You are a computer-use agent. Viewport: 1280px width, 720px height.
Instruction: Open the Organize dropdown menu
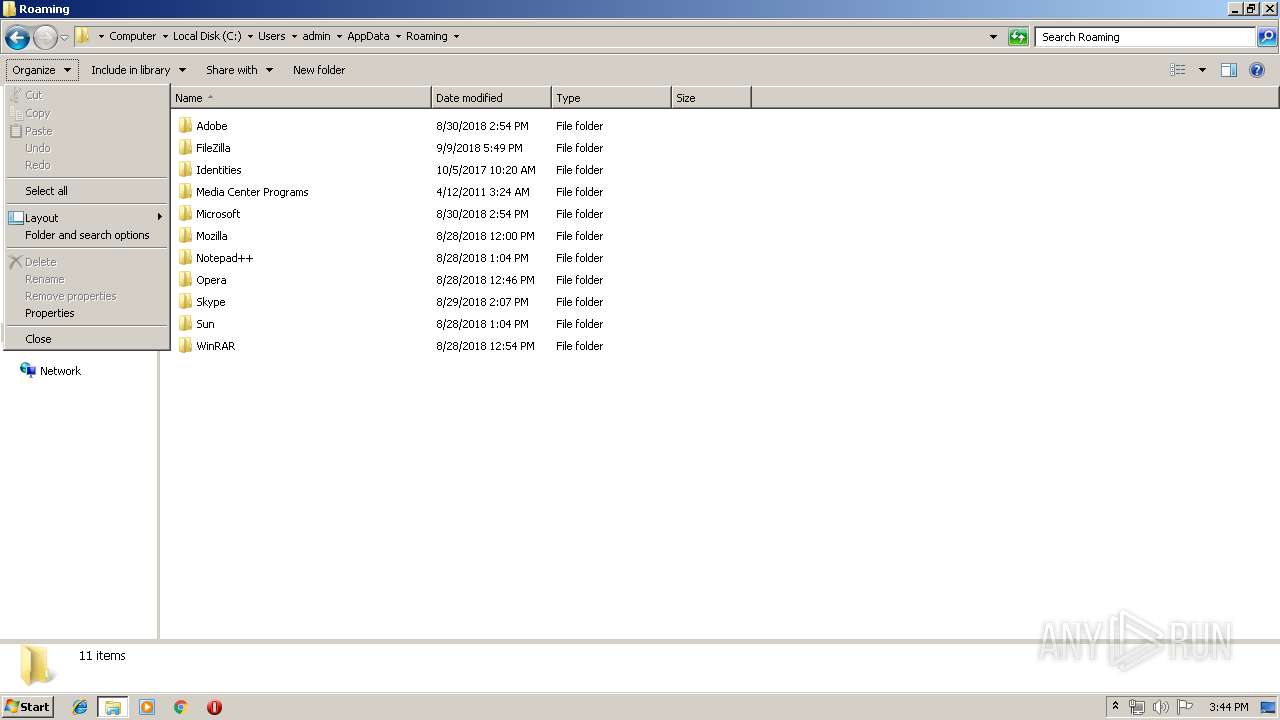[41, 70]
